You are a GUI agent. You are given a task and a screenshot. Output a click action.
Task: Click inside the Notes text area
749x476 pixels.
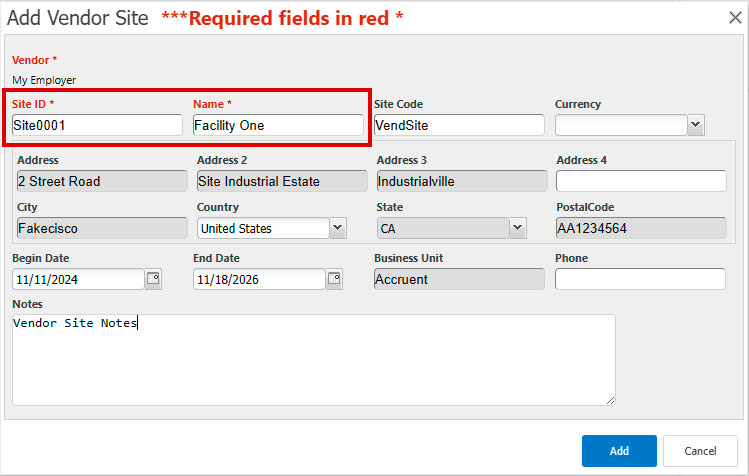pos(314,360)
